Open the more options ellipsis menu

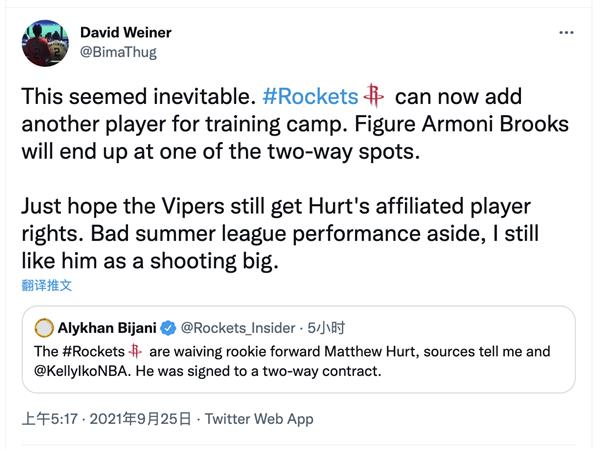tap(566, 32)
